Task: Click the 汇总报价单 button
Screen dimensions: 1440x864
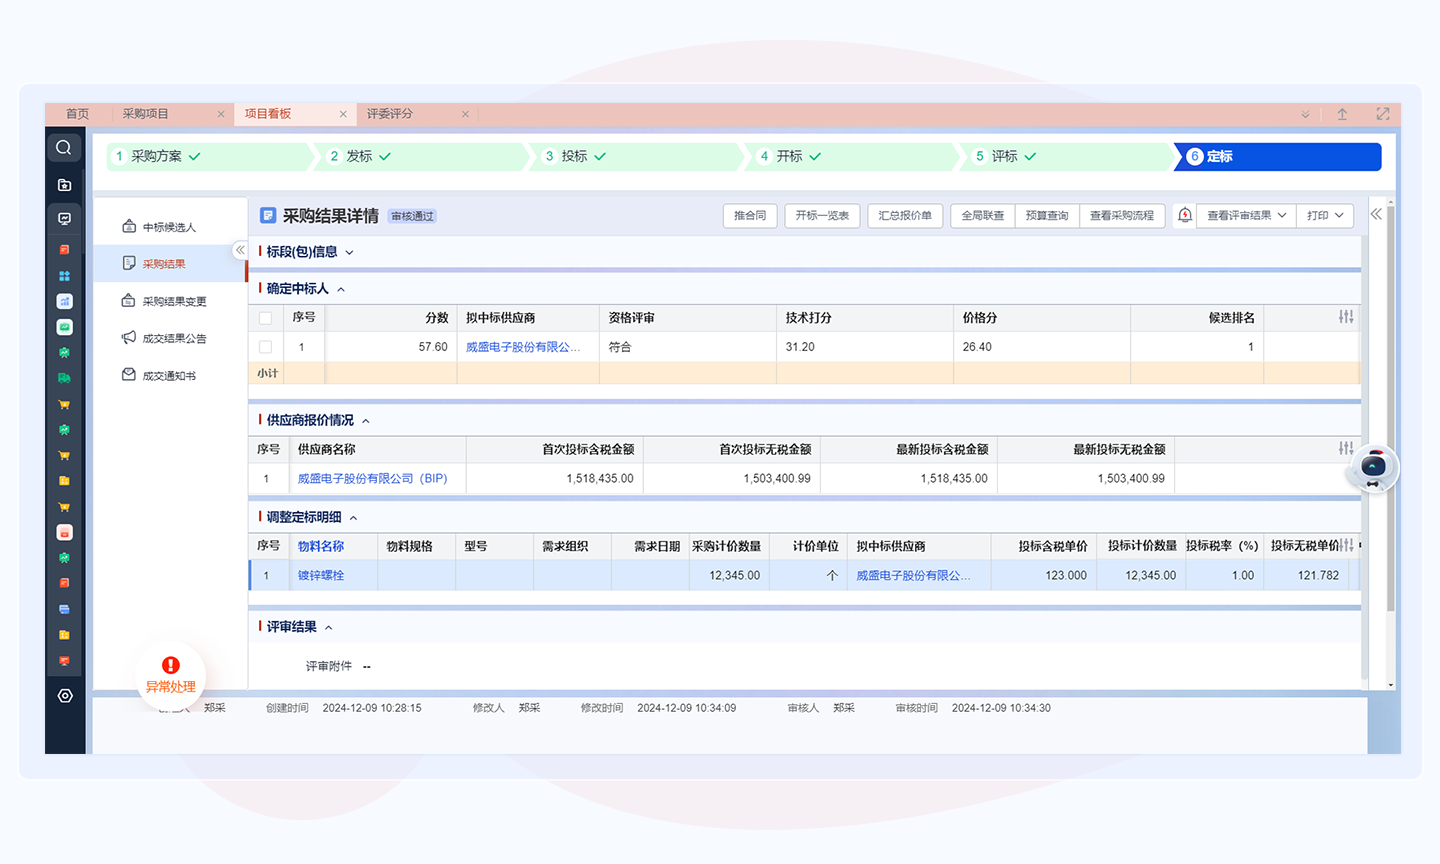Action: point(905,215)
